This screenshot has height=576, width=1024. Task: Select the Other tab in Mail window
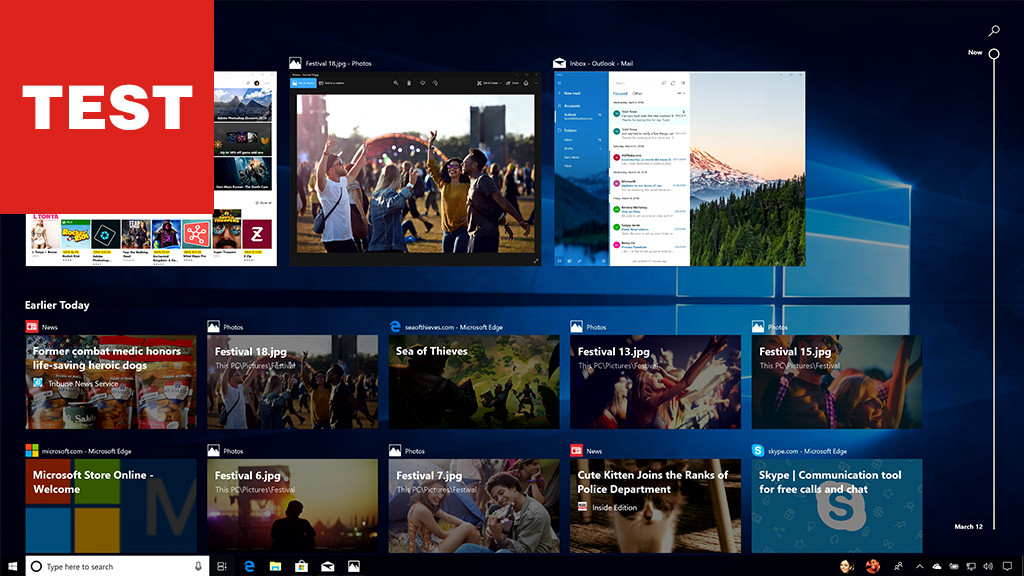pos(637,93)
